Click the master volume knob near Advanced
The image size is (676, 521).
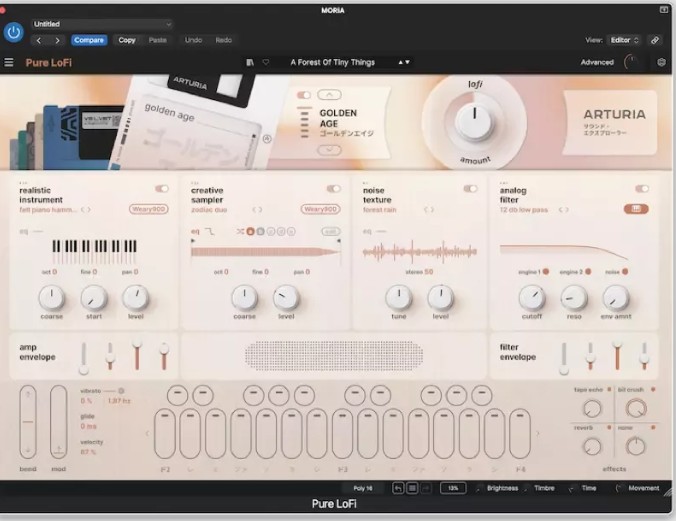coord(631,63)
